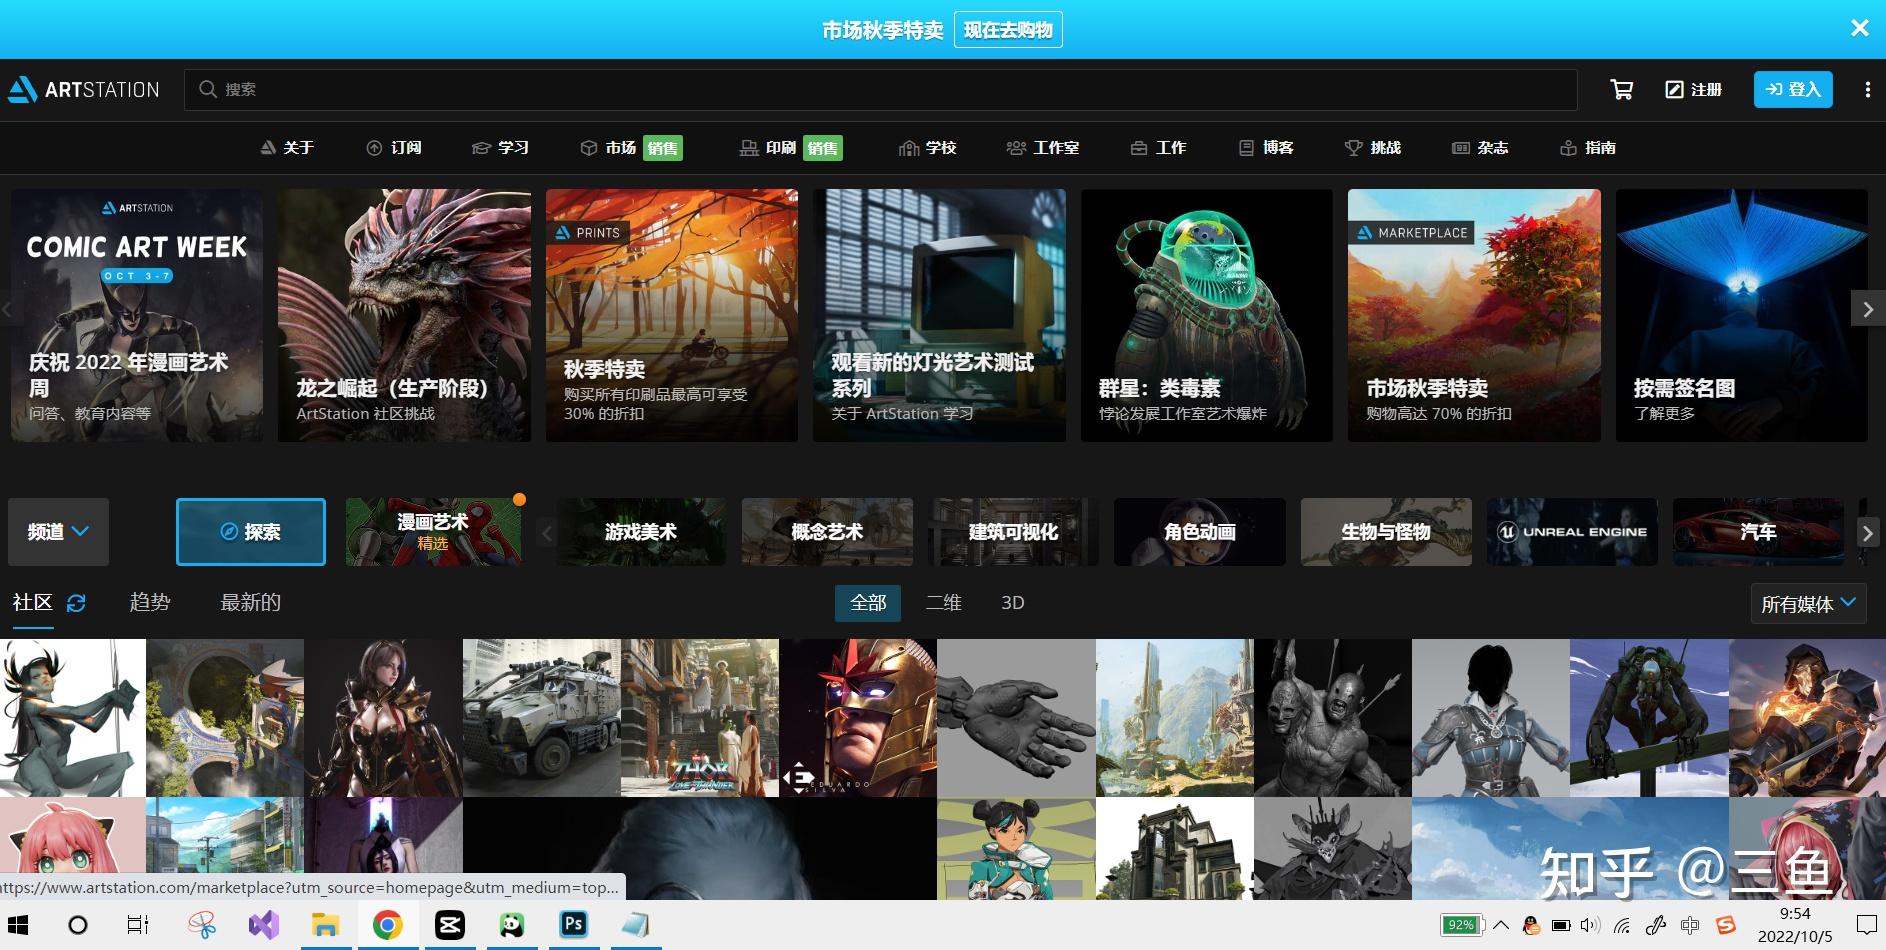
Task: Expand the 频道 channels dropdown
Action: pyautogui.click(x=58, y=532)
